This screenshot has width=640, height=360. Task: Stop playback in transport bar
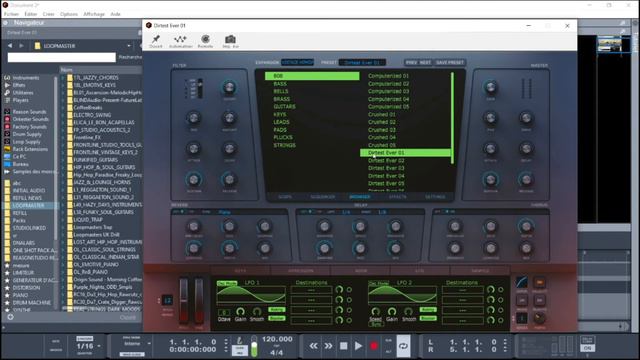344,346
